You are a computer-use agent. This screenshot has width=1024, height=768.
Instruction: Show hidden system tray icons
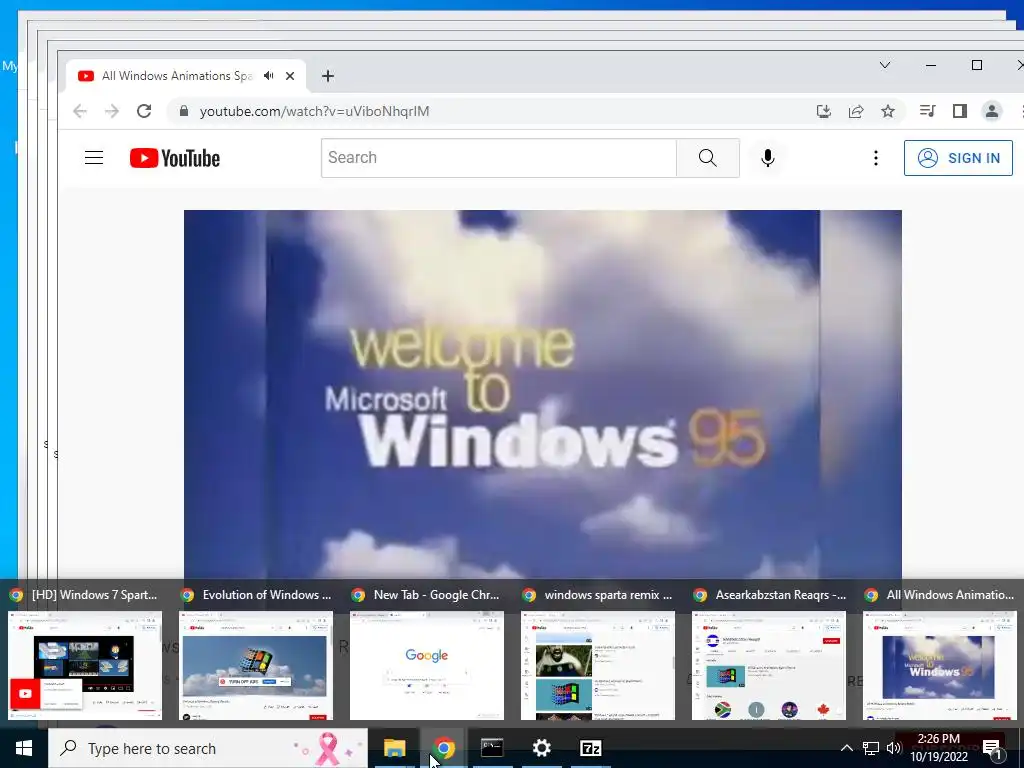(x=846, y=748)
